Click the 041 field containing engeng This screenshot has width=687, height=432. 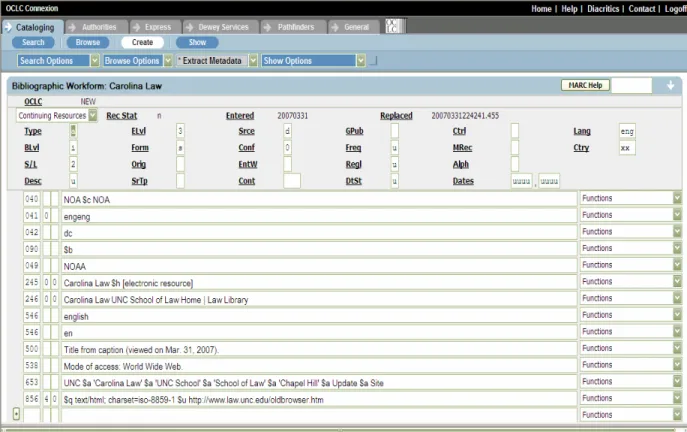319,216
